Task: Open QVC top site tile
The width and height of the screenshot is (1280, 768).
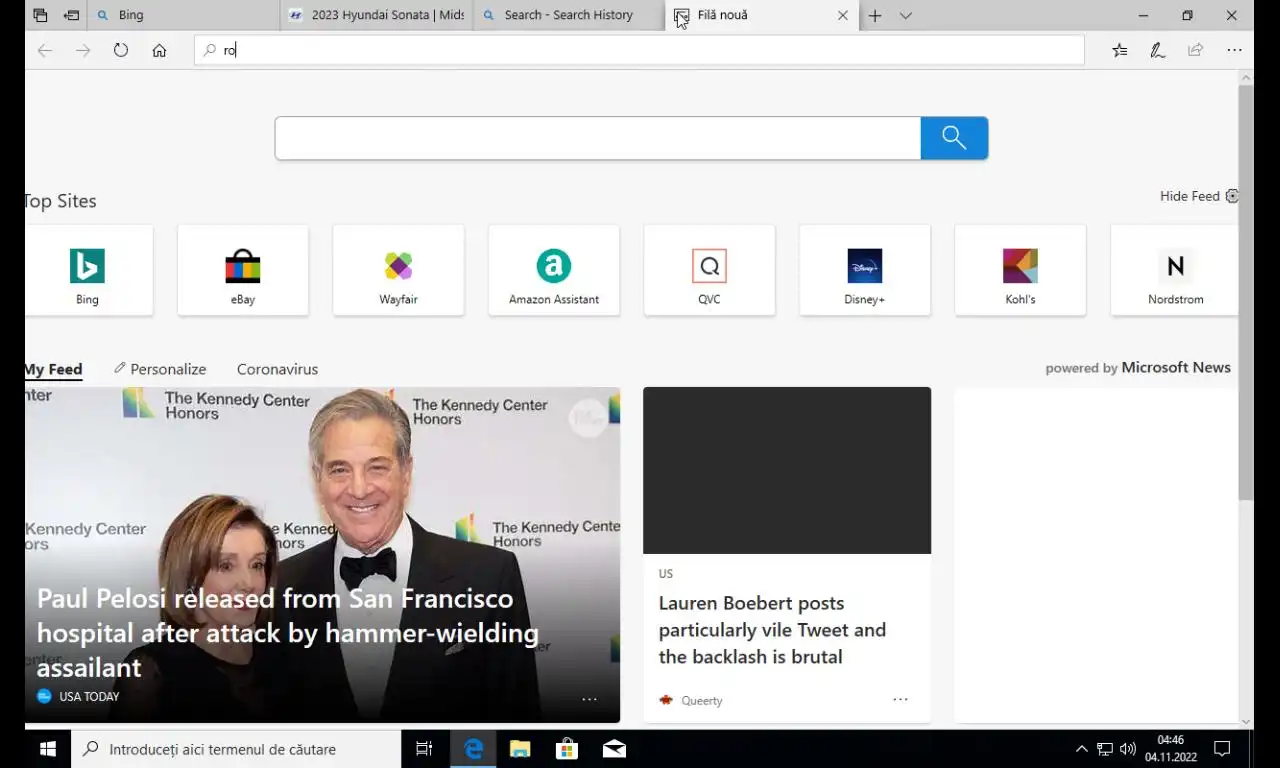Action: pos(709,270)
